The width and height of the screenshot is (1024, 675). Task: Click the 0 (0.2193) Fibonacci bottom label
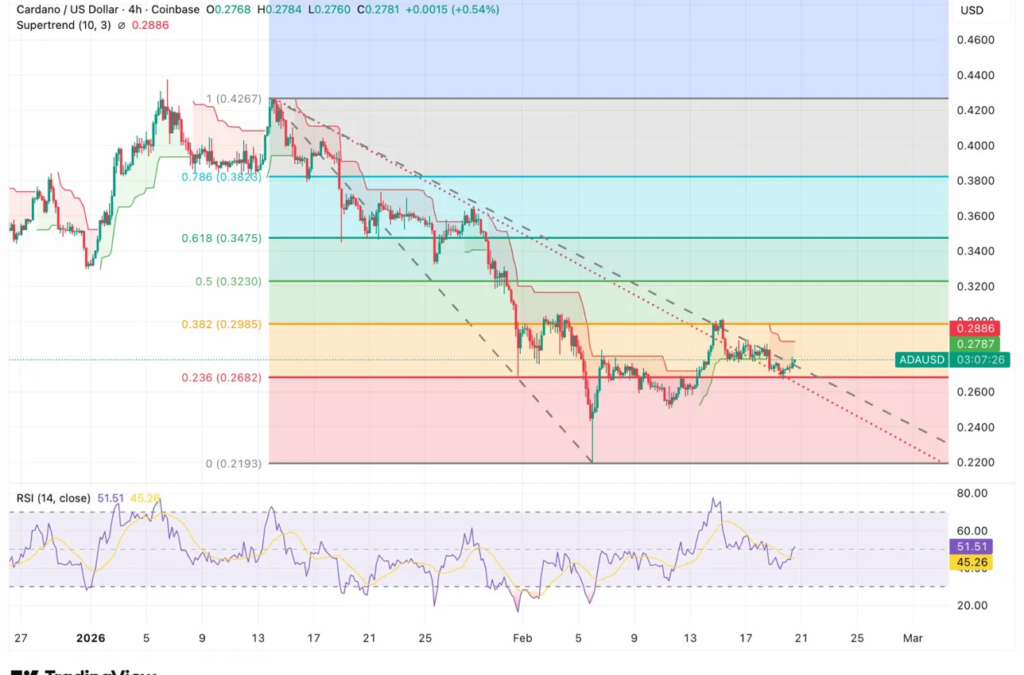click(x=233, y=464)
